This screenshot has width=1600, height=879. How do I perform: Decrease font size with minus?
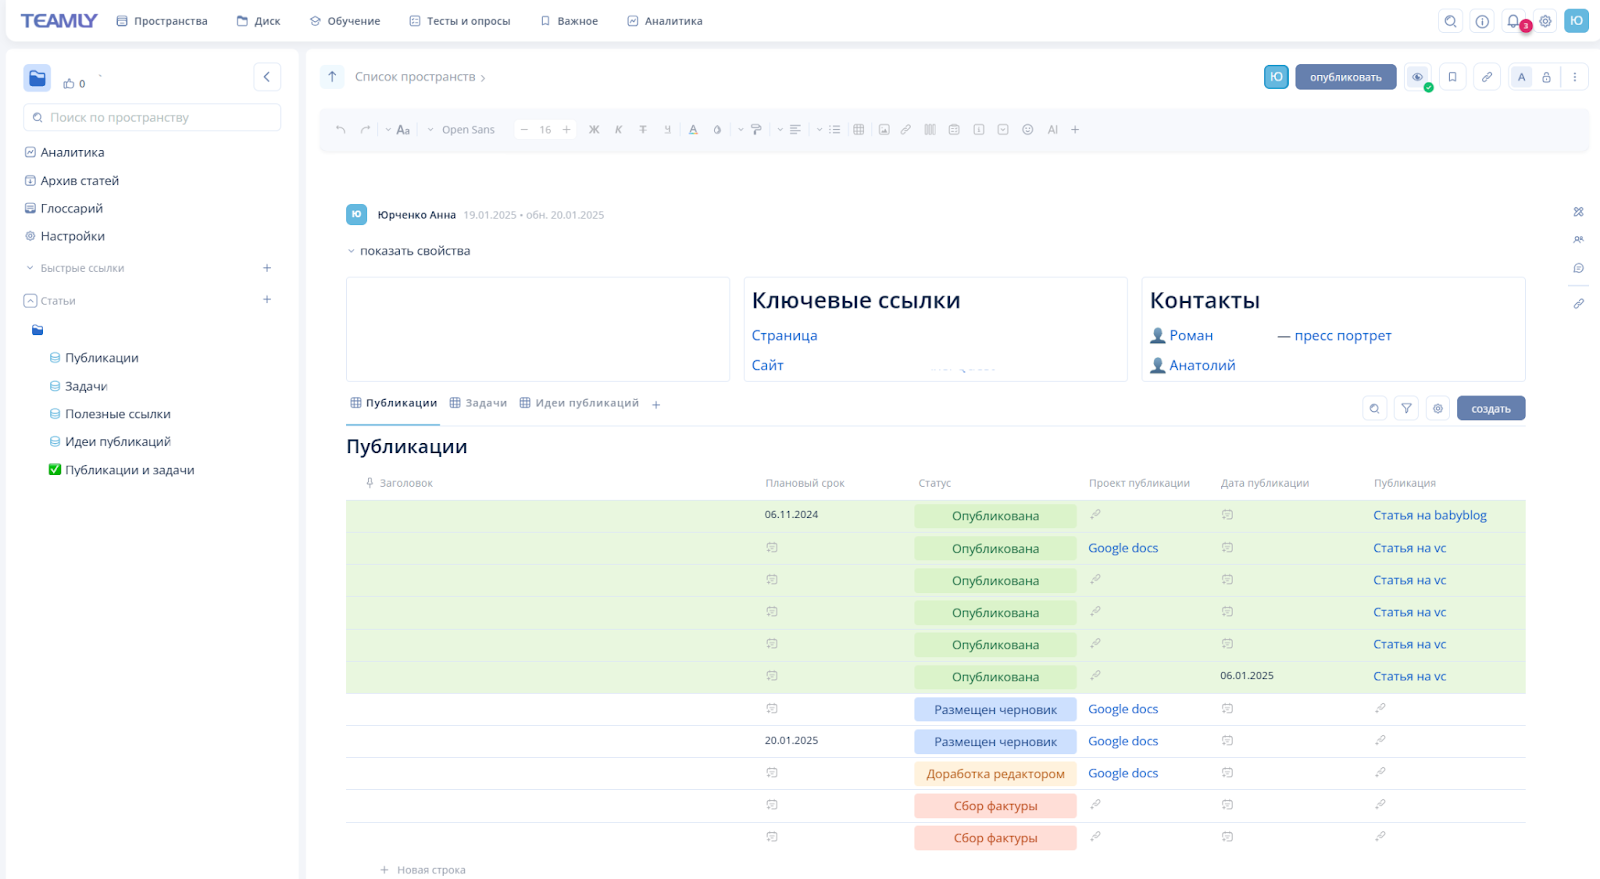coord(524,130)
